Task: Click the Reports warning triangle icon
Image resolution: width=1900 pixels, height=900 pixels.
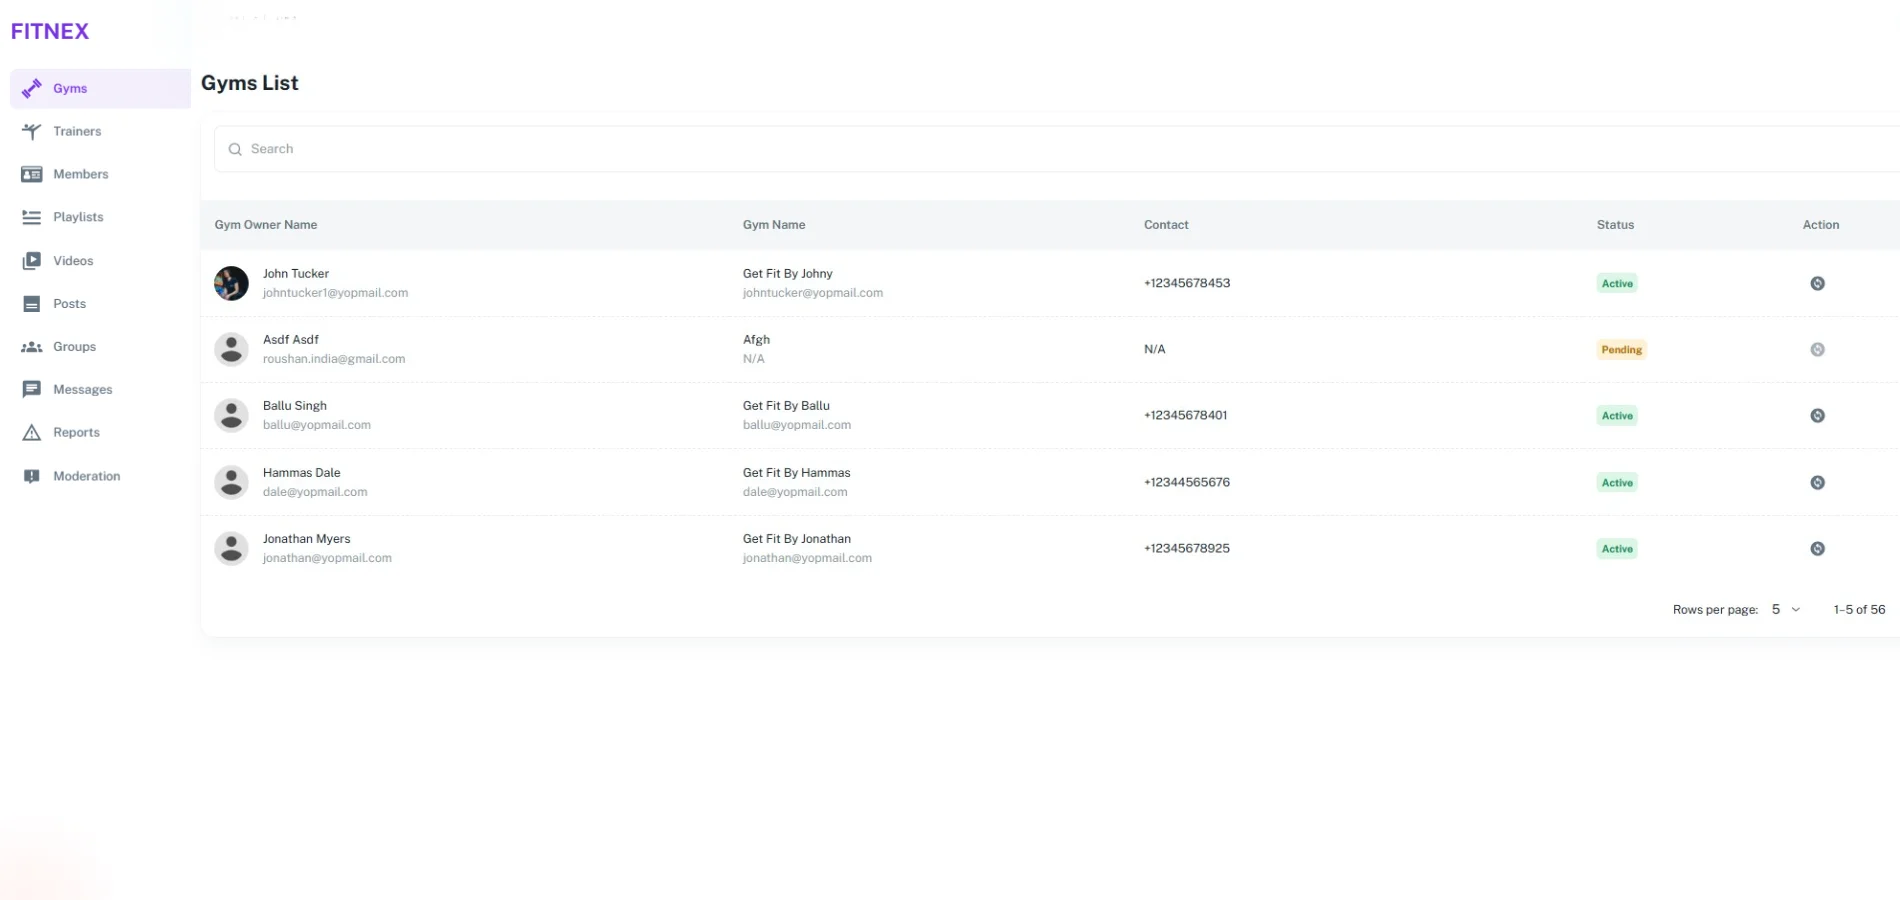Action: click(x=32, y=433)
